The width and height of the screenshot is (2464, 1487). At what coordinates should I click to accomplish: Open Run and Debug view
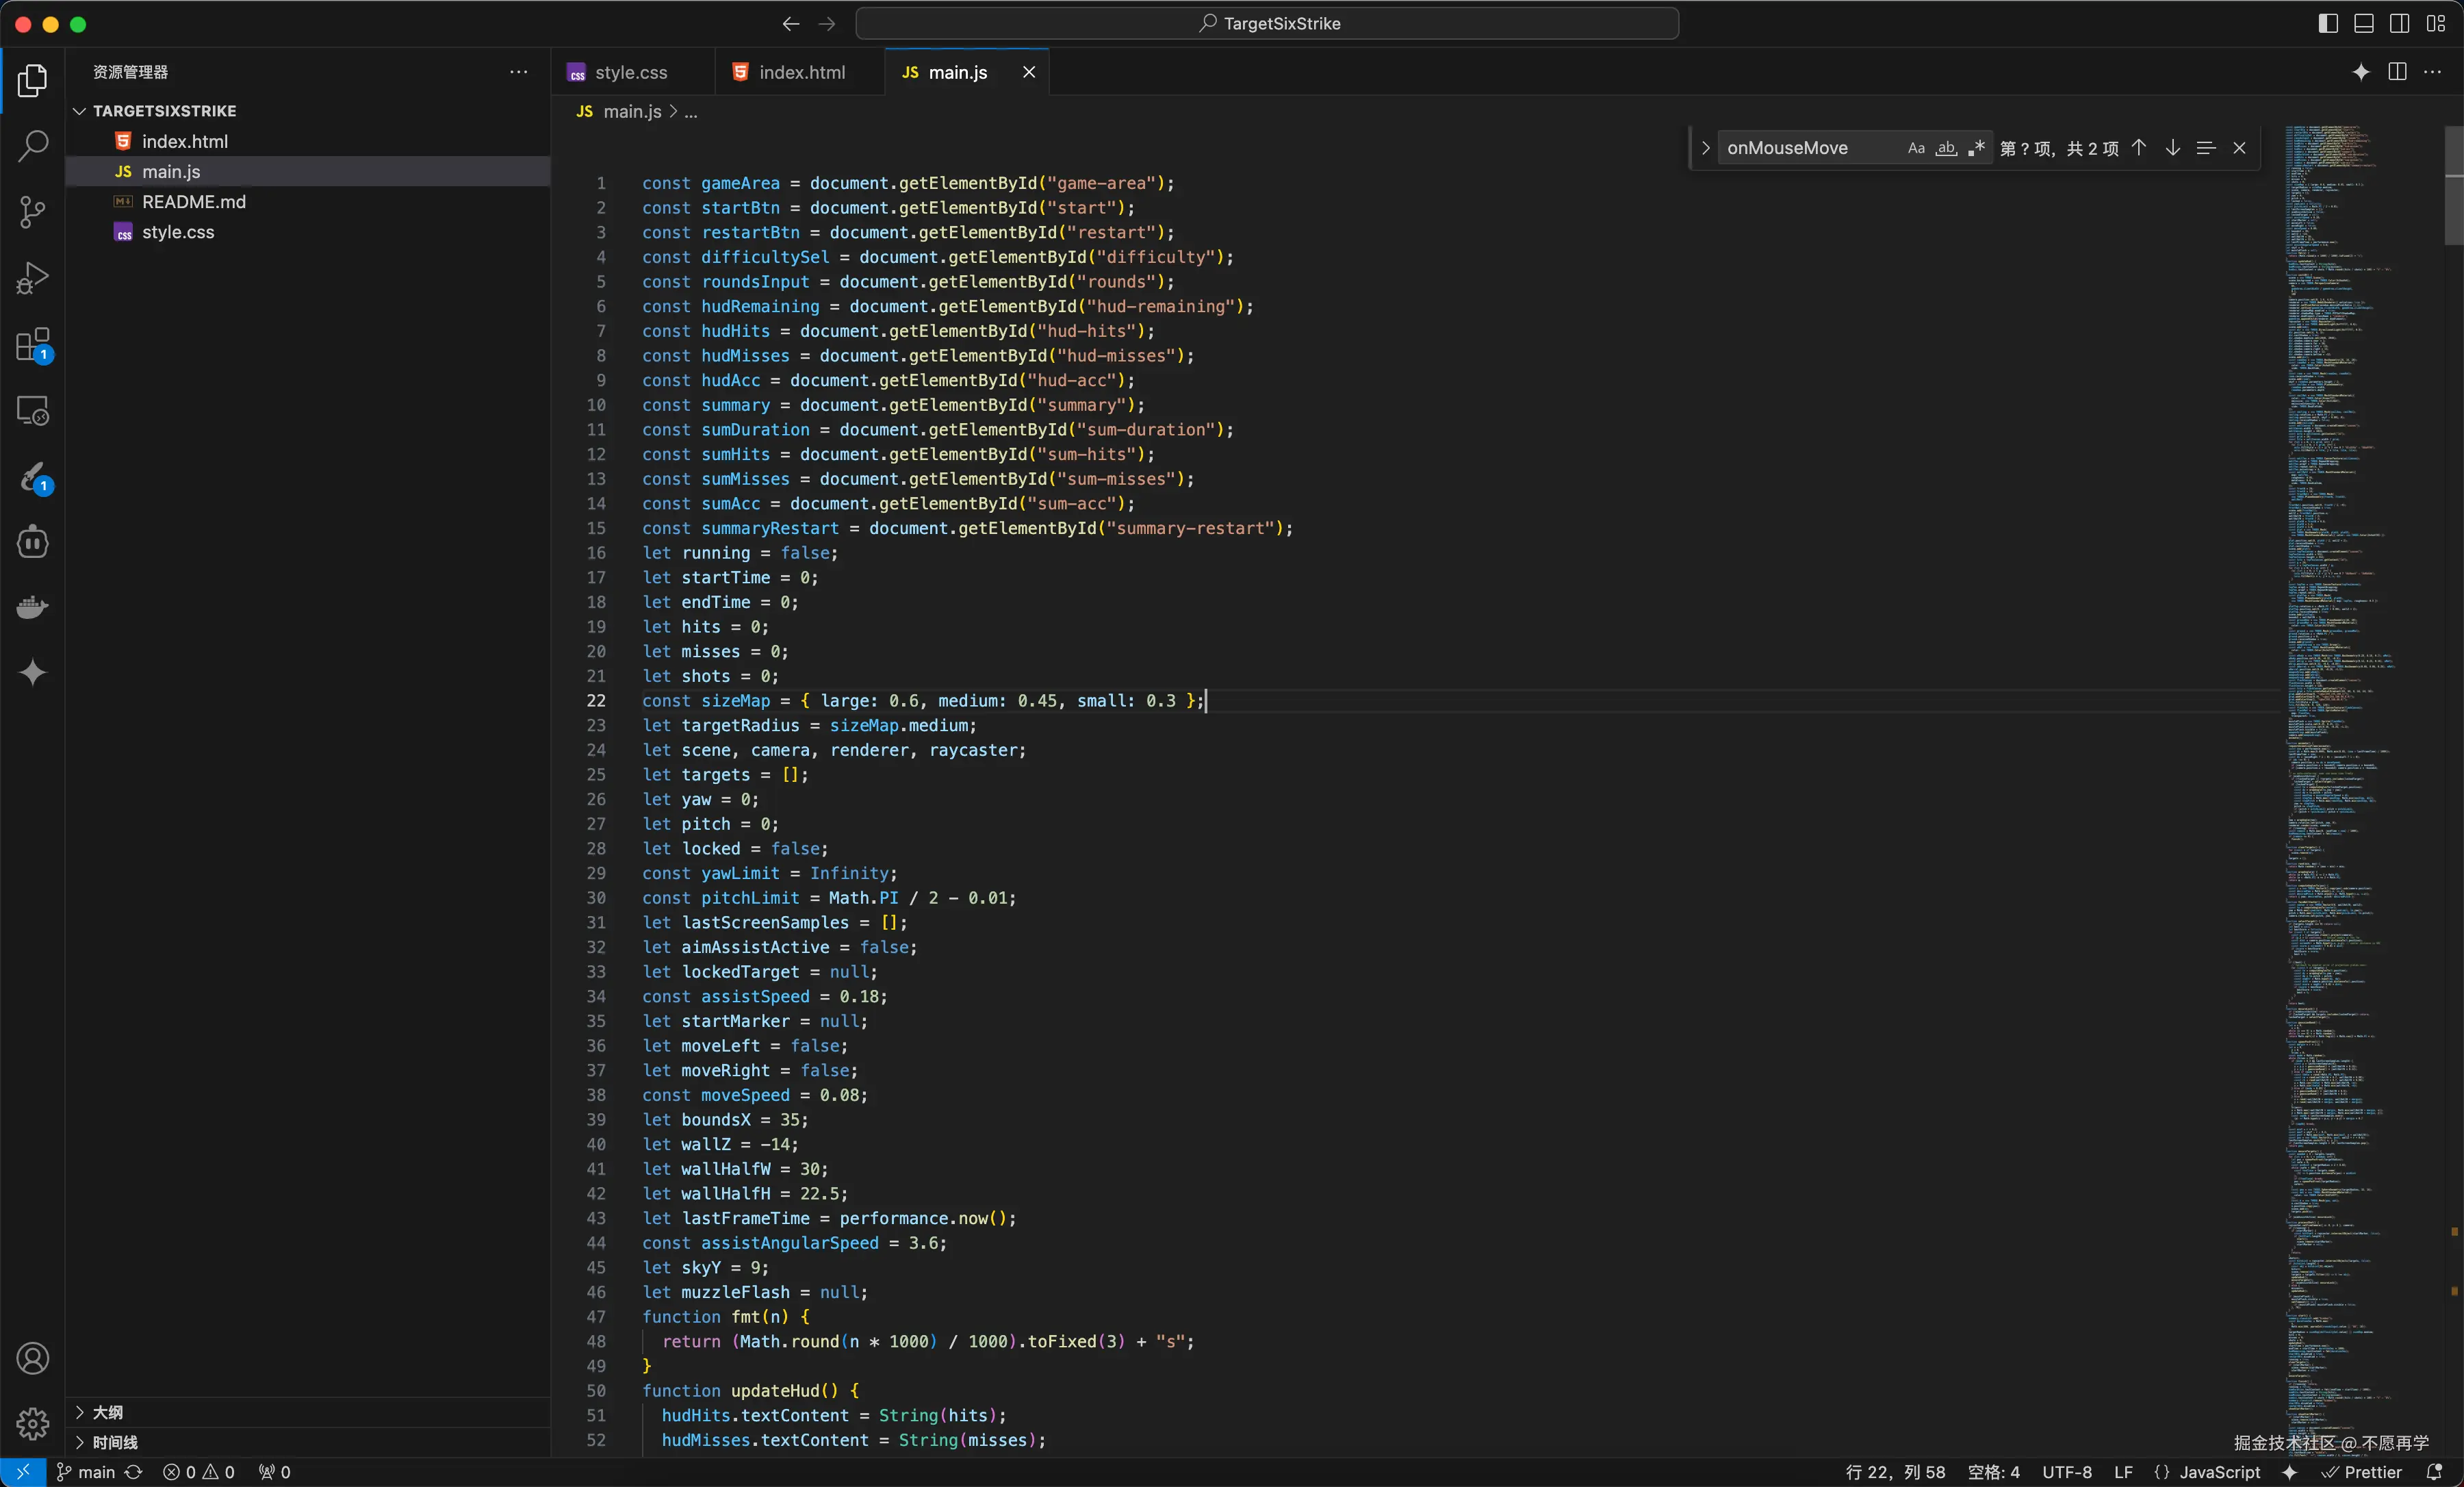33,278
